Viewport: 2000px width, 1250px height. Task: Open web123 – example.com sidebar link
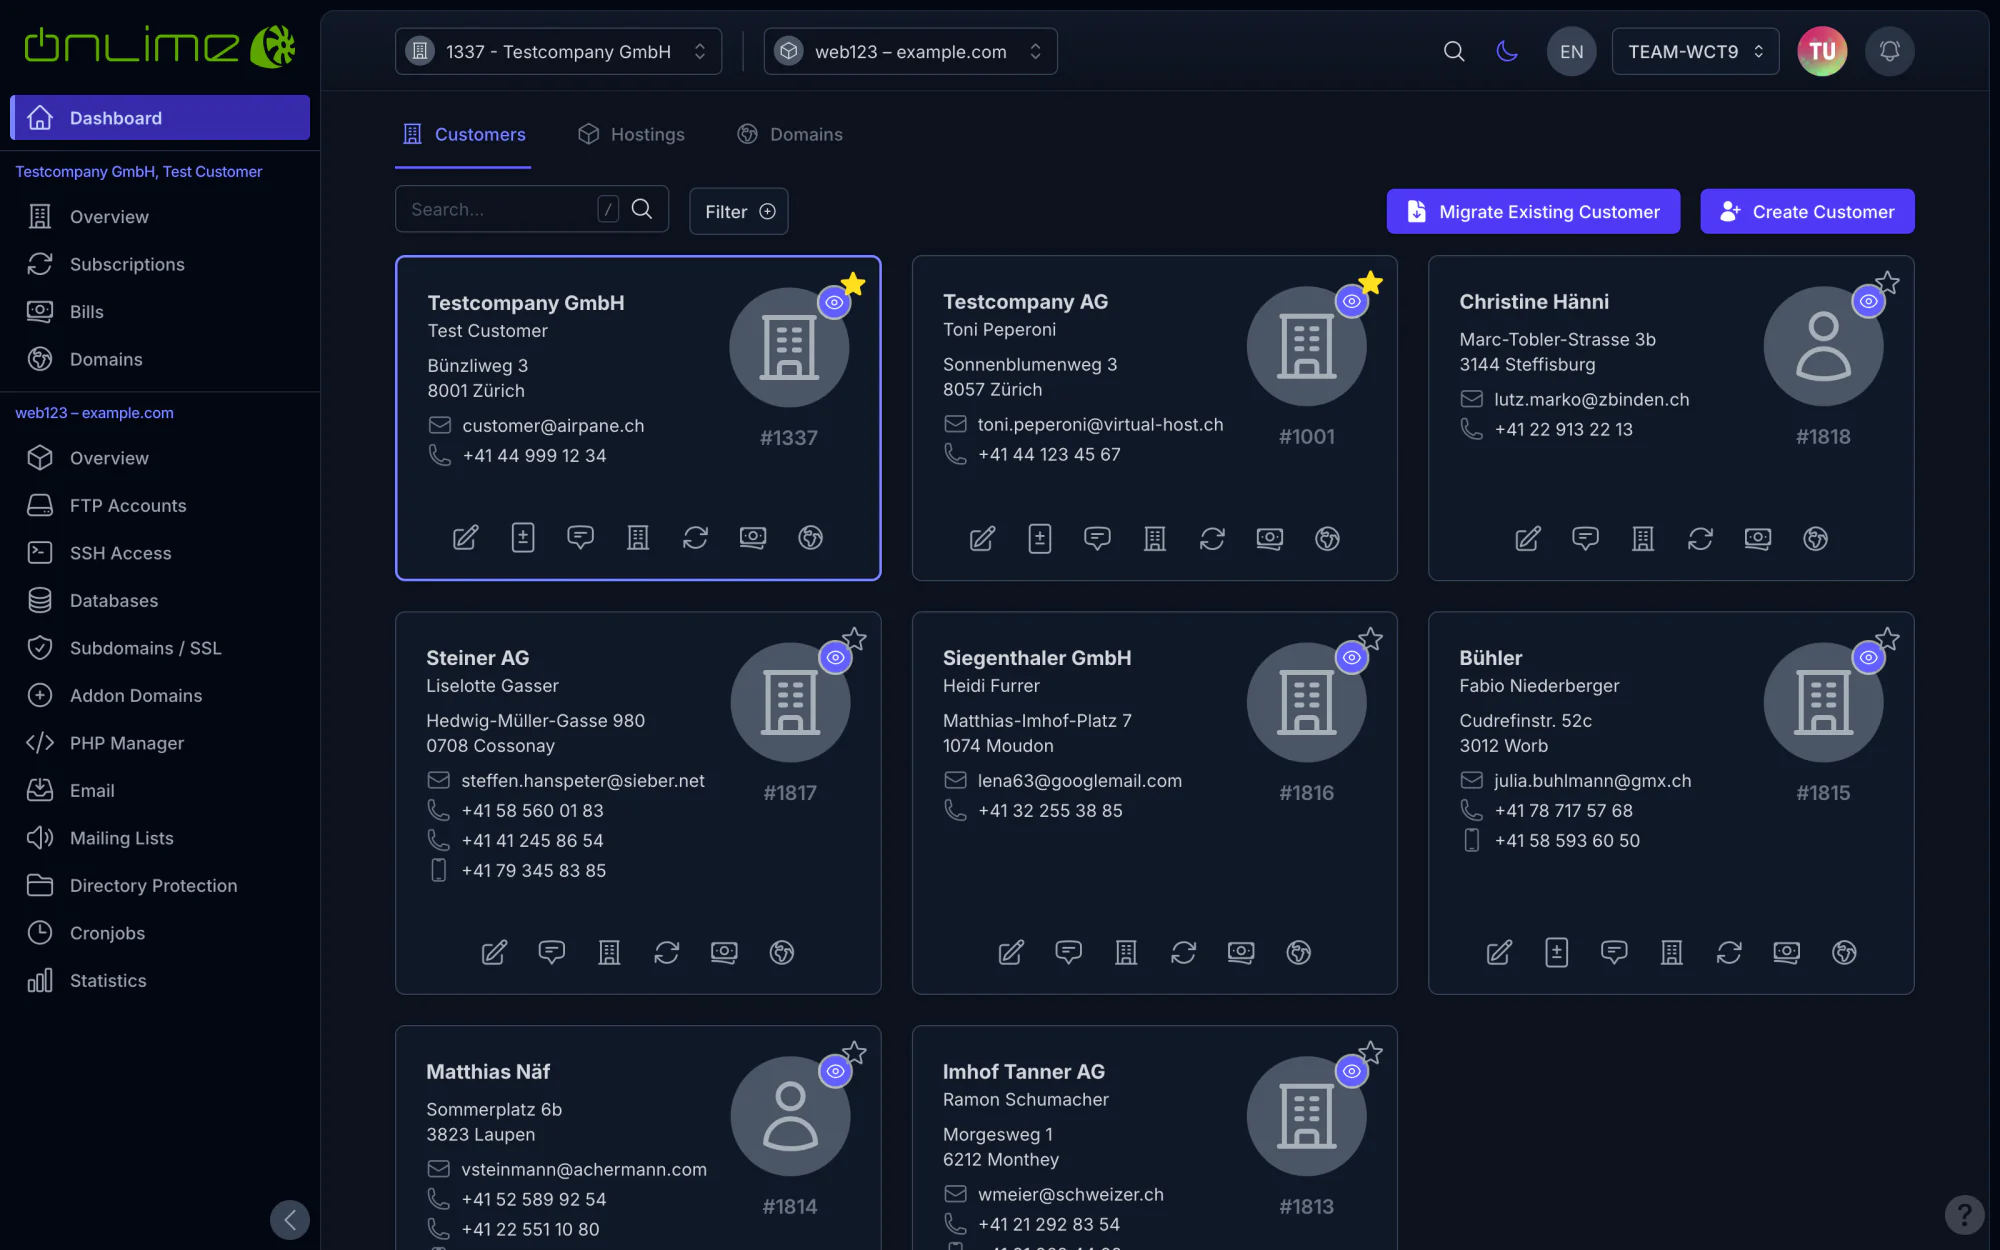click(x=94, y=413)
